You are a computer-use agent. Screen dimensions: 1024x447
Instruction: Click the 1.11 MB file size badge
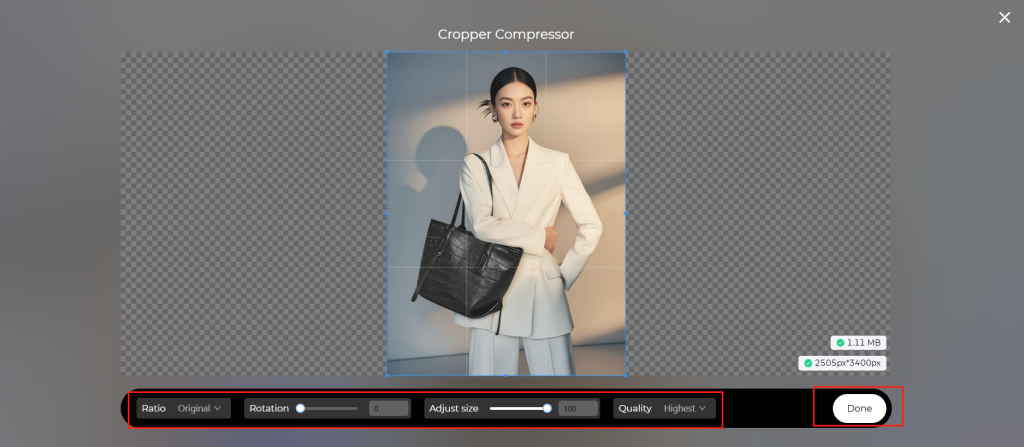pos(858,342)
